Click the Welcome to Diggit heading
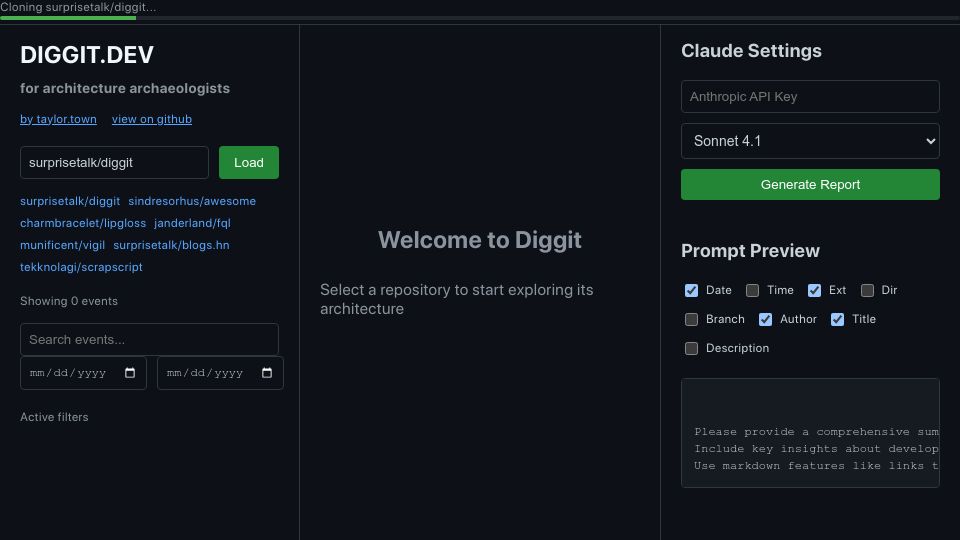 (479, 240)
